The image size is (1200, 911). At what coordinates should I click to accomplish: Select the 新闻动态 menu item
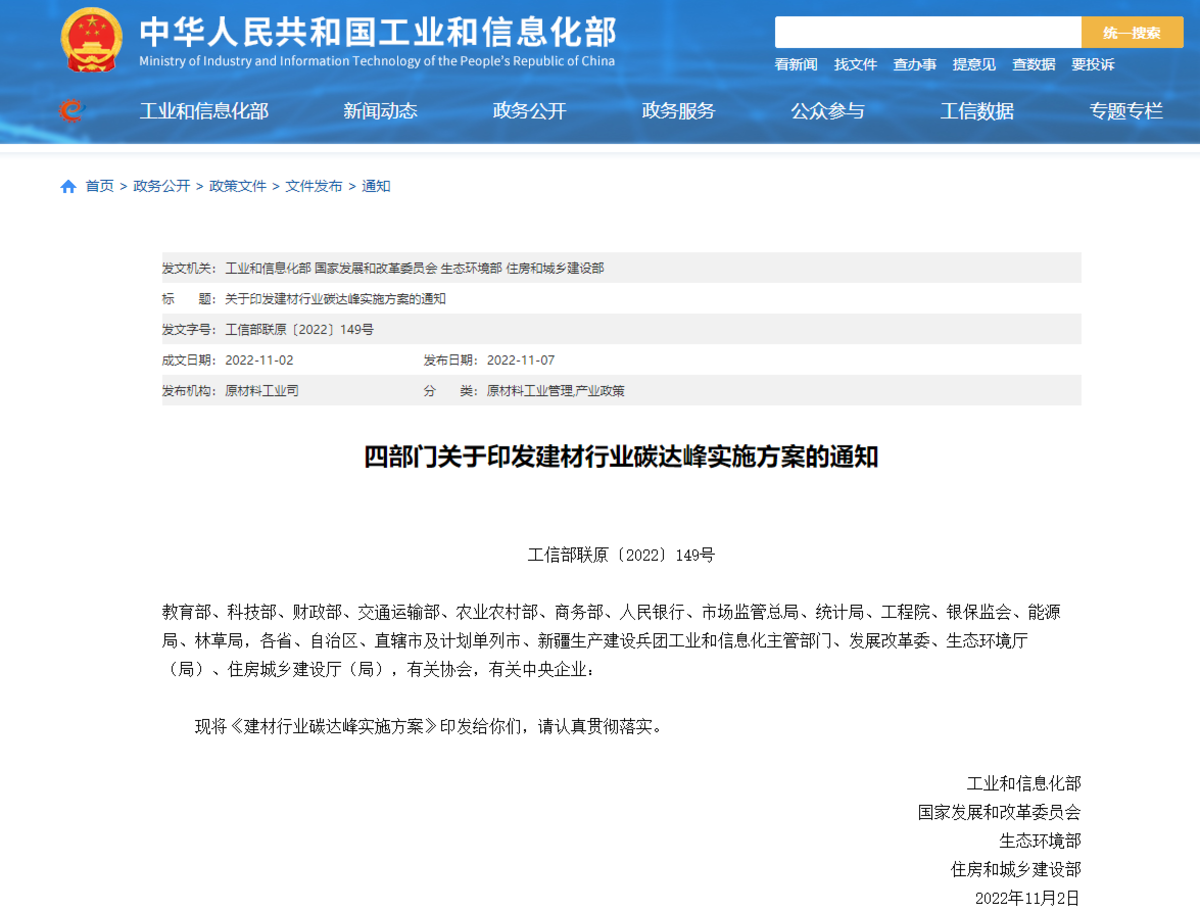[380, 111]
